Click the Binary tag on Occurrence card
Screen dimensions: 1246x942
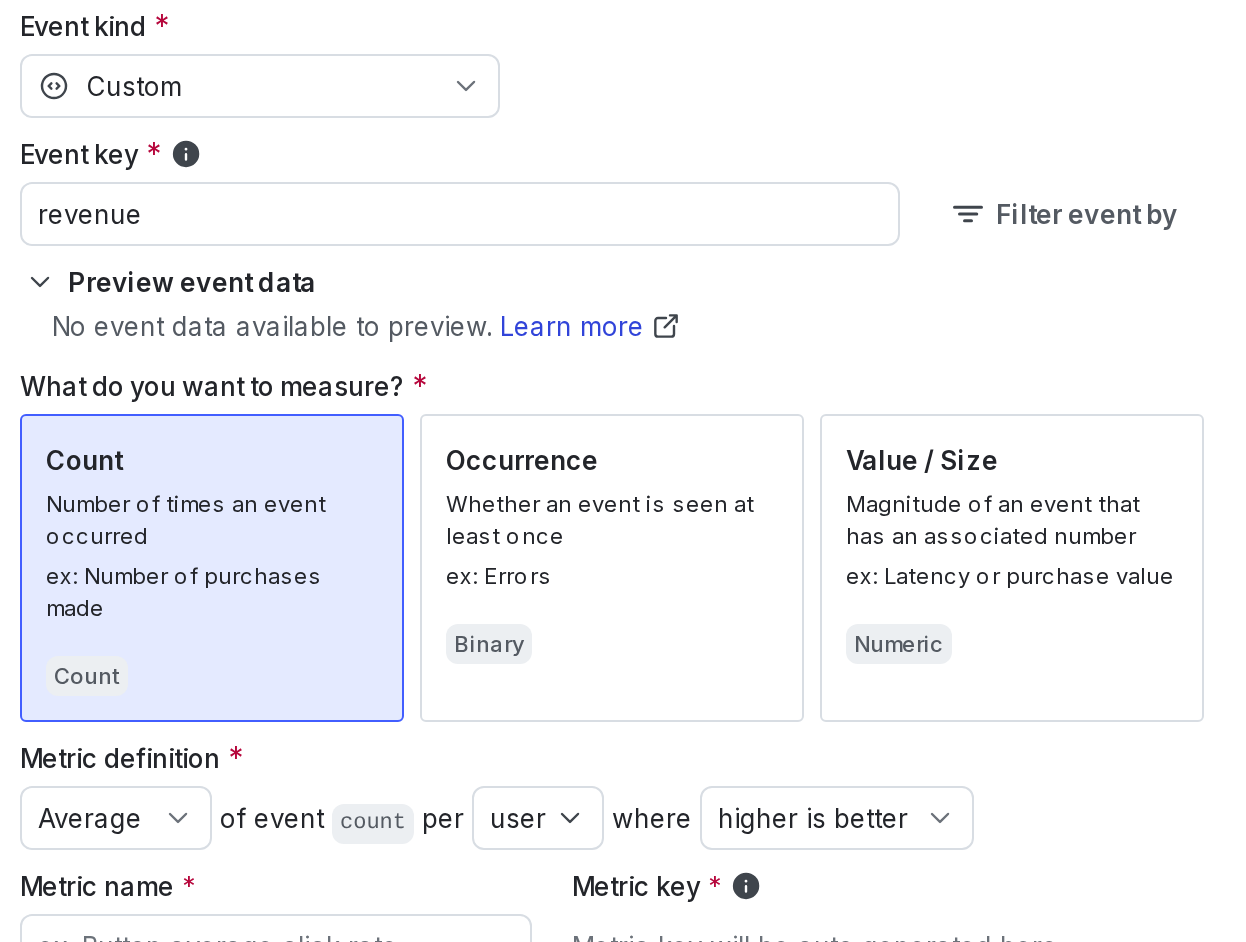[489, 644]
